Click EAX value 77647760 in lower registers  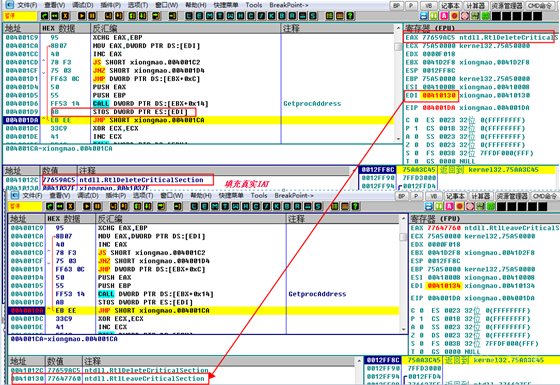444,228
